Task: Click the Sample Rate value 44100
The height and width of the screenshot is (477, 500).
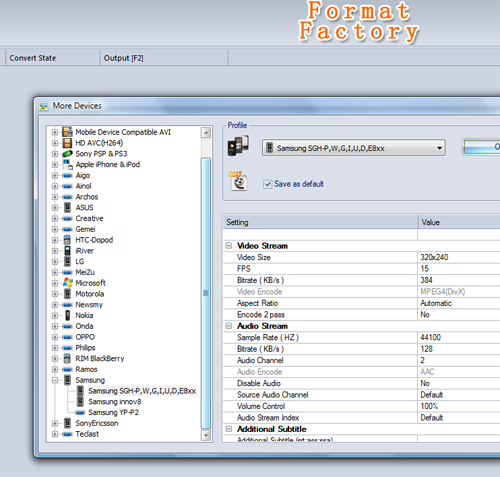Action: pyautogui.click(x=431, y=337)
